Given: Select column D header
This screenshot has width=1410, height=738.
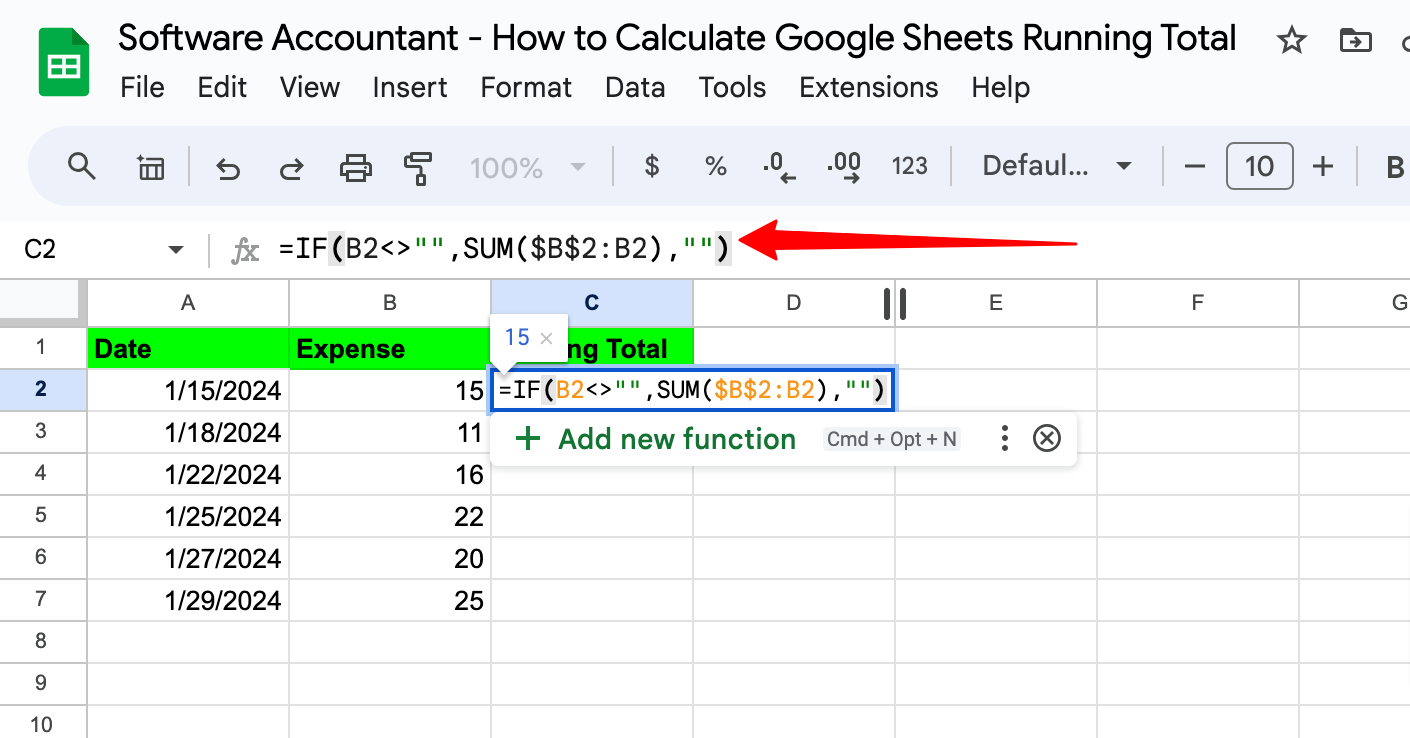Looking at the screenshot, I should pos(794,302).
